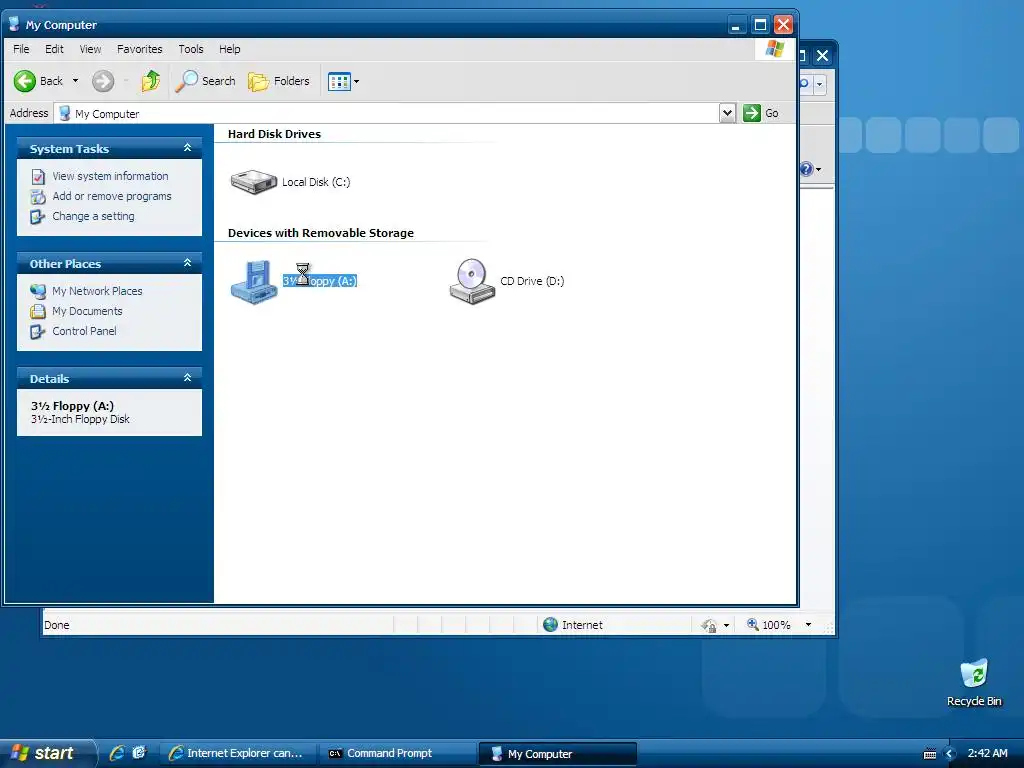1024x768 pixels.
Task: Expand the Address bar dropdown
Action: (727, 113)
